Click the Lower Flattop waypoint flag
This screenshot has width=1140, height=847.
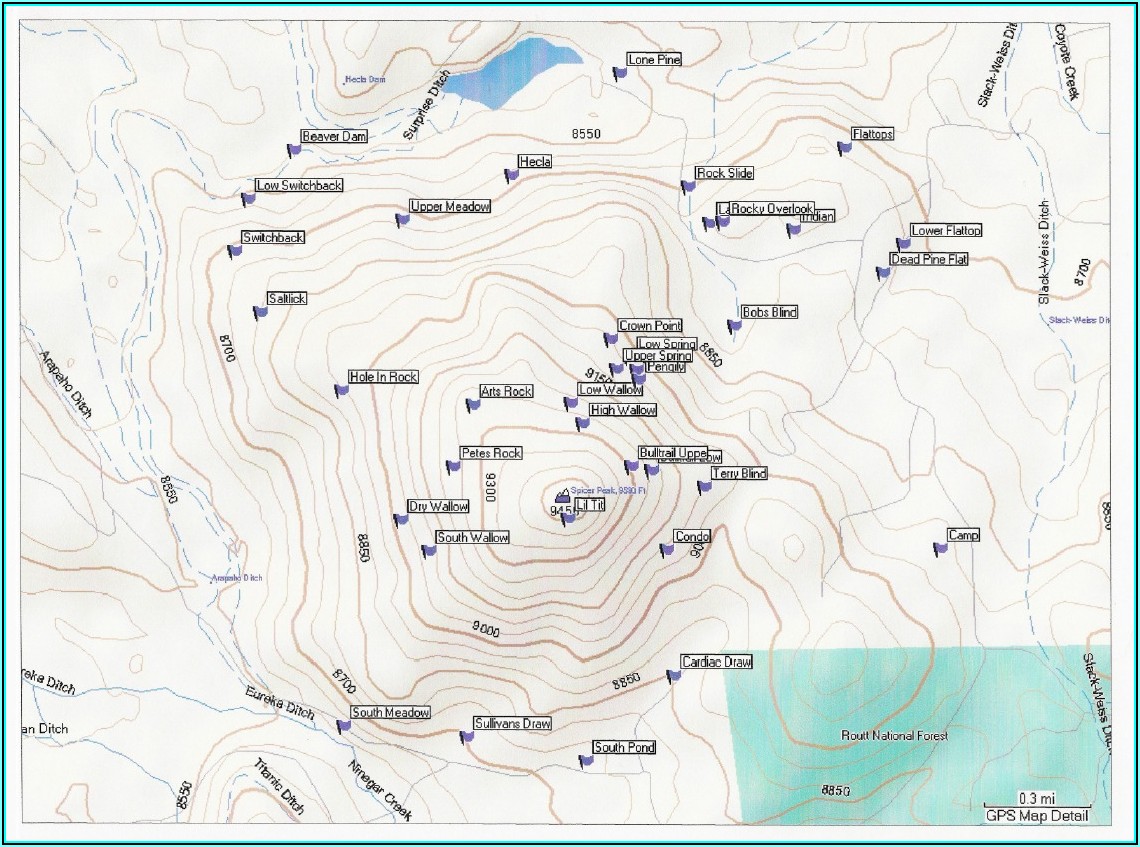pos(903,244)
